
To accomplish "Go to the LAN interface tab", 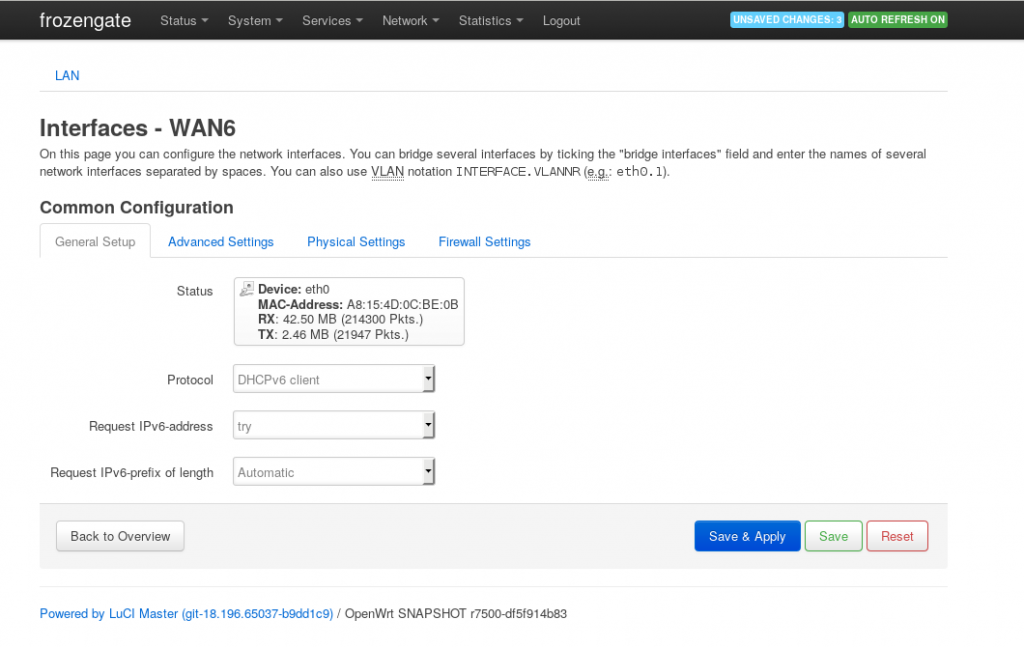I will point(67,75).
